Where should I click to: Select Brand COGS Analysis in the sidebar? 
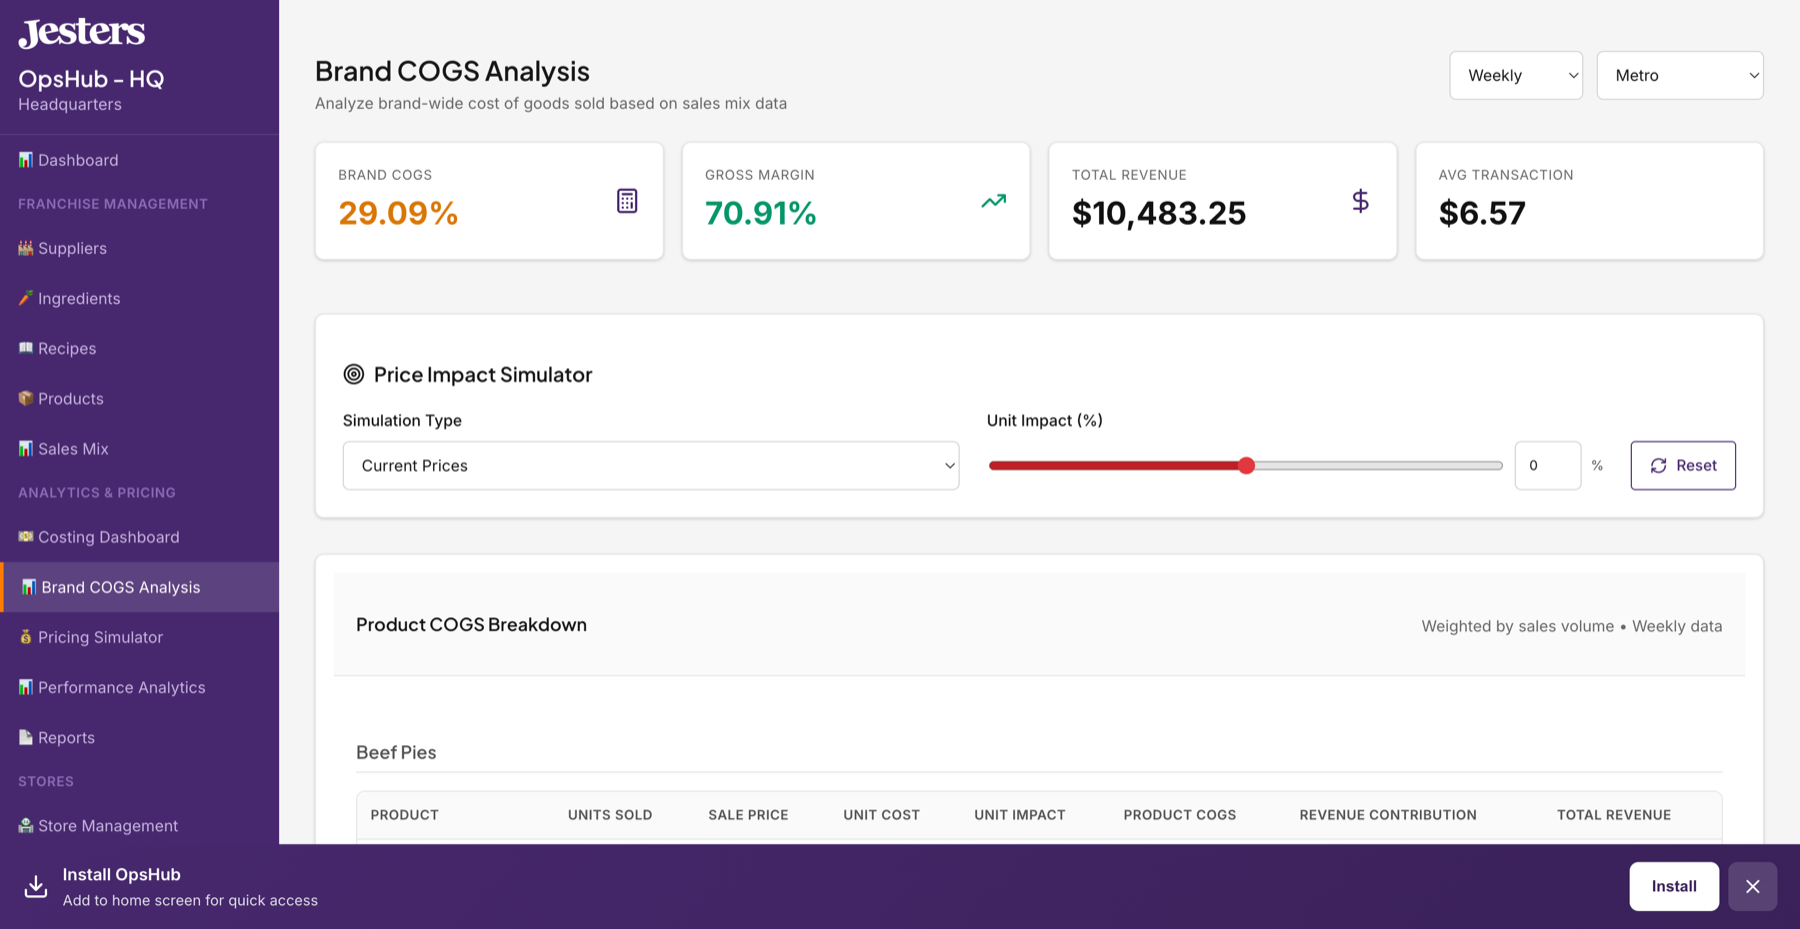coord(118,587)
